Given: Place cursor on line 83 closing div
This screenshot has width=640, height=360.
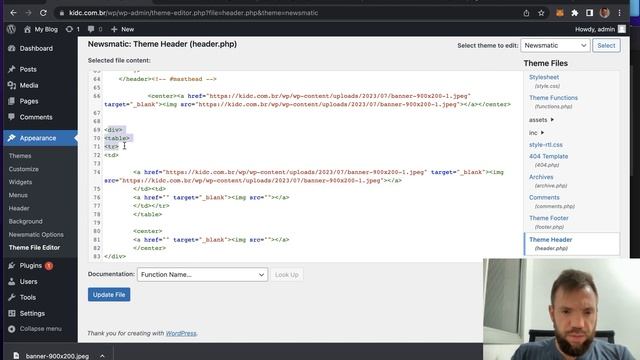Looking at the screenshot, I should pyautogui.click(x=115, y=256).
